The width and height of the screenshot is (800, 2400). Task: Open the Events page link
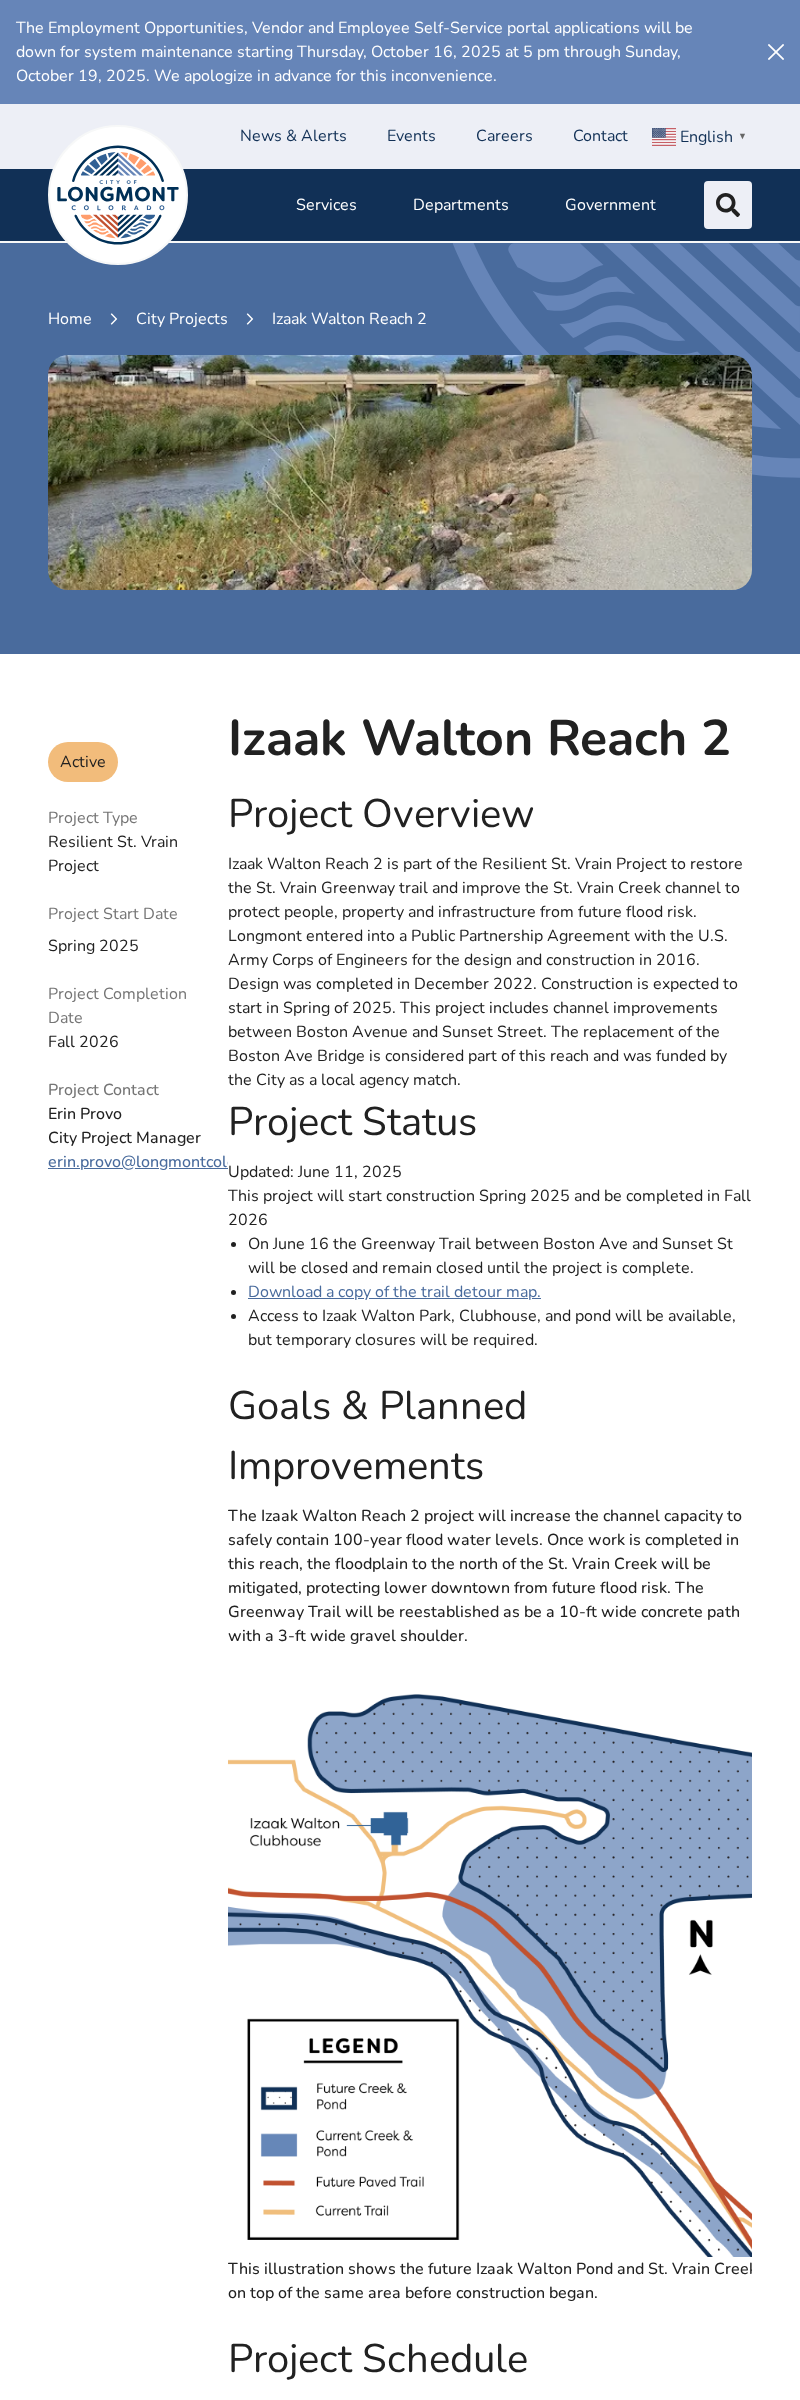pos(411,136)
